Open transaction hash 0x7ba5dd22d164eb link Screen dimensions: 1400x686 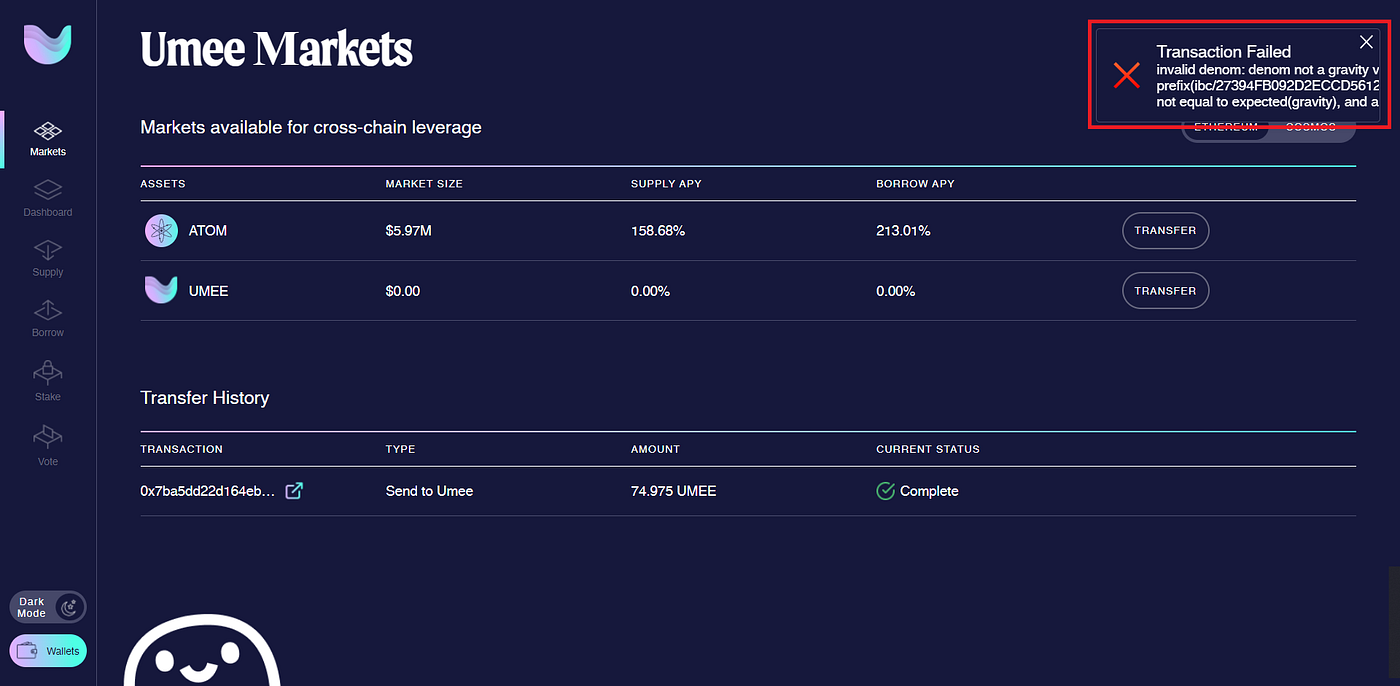(x=207, y=491)
